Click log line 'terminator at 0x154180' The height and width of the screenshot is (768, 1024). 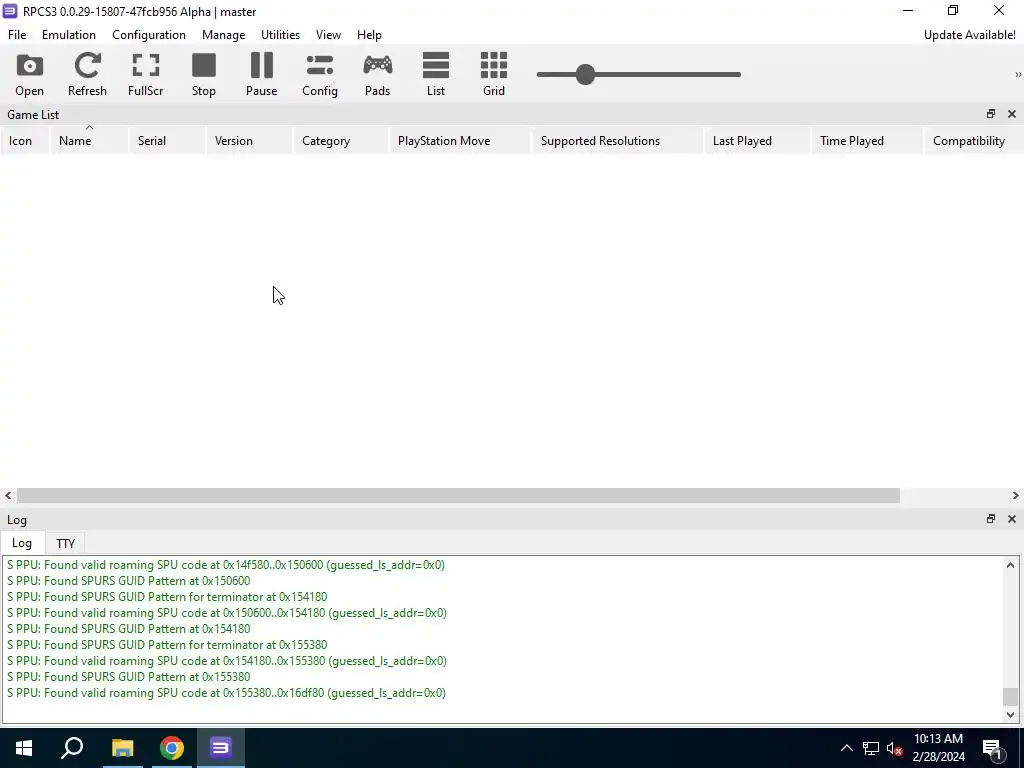click(x=167, y=597)
